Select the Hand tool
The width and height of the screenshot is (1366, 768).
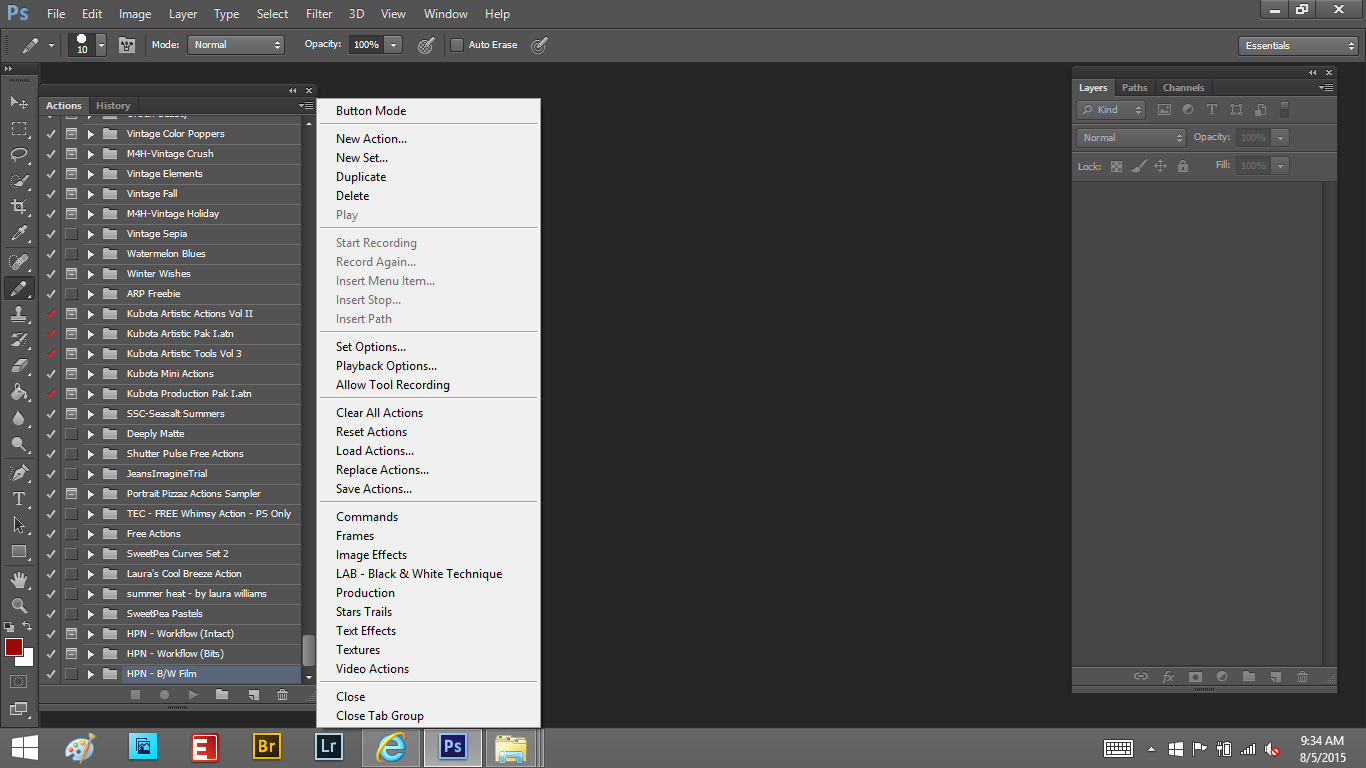19,579
